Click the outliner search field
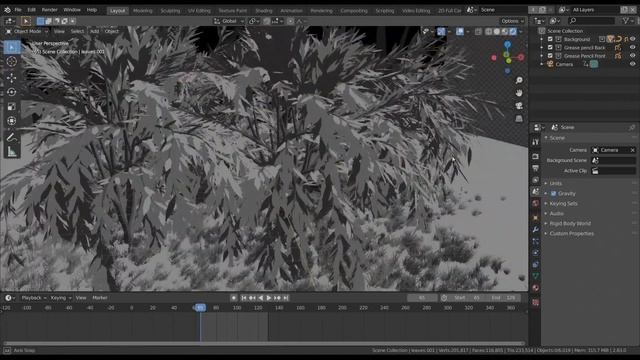Image resolution: width=640 pixels, height=360 pixels. [592, 20]
